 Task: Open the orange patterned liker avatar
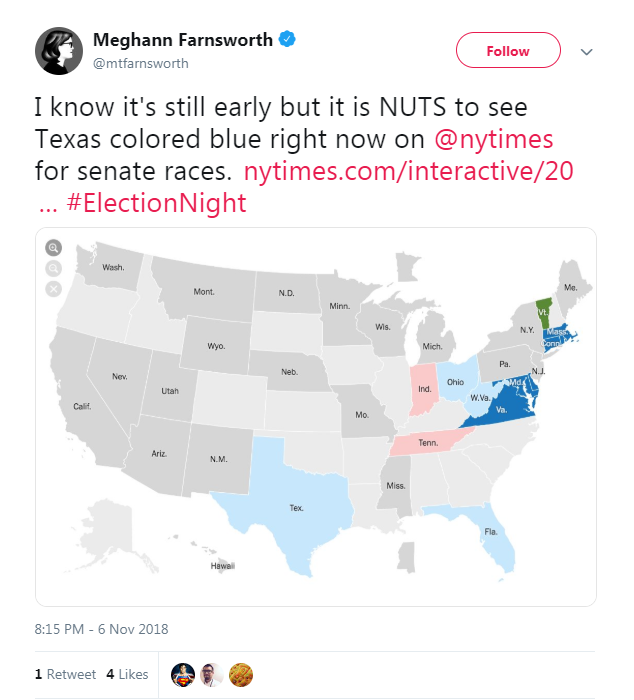click(x=241, y=675)
